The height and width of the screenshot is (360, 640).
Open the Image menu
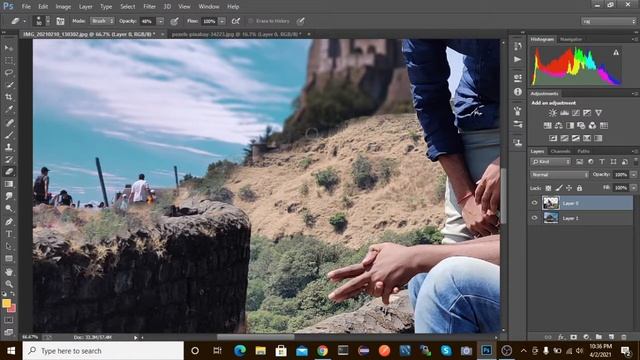63,7
